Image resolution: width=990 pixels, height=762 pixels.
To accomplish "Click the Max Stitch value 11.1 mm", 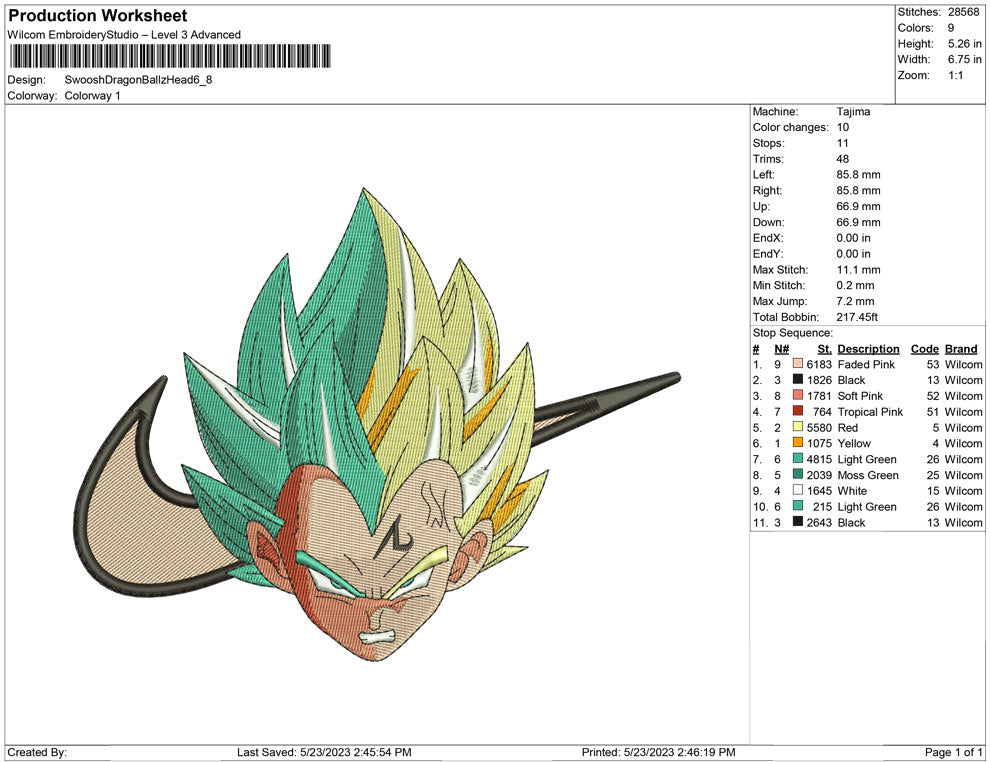I will click(x=858, y=270).
